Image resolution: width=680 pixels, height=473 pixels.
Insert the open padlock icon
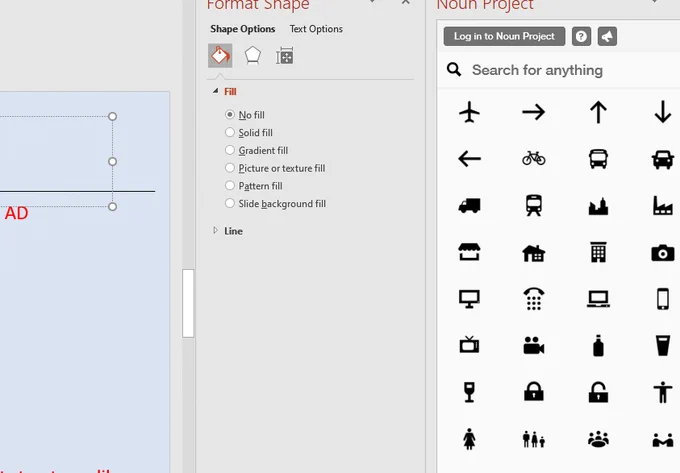[598, 392]
